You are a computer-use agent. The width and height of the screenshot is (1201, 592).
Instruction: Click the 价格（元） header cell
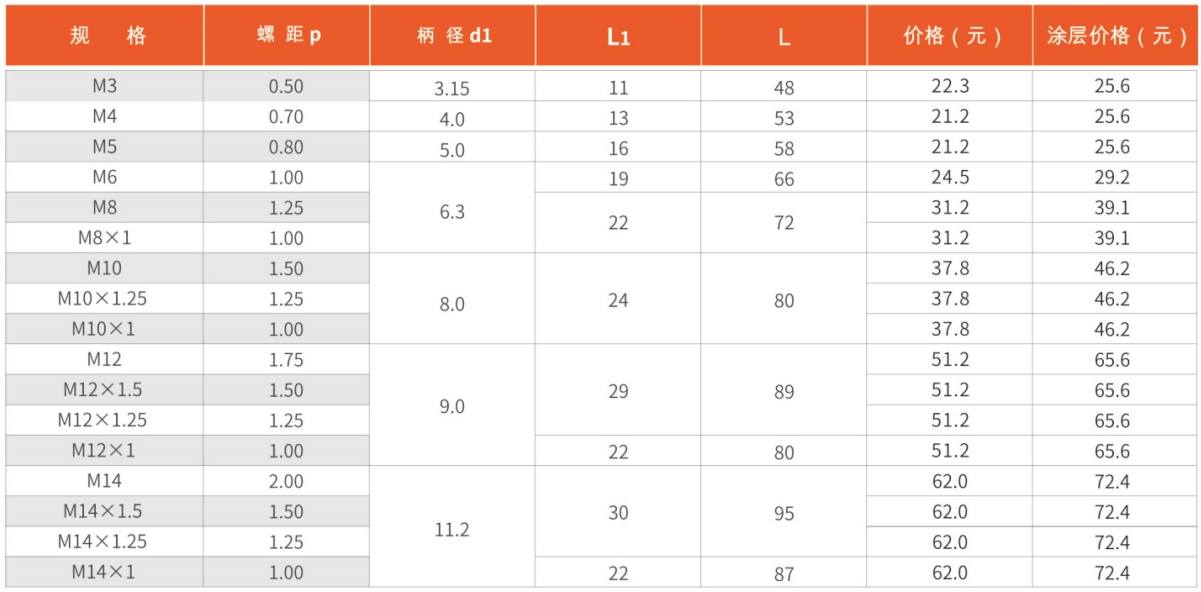point(950,36)
